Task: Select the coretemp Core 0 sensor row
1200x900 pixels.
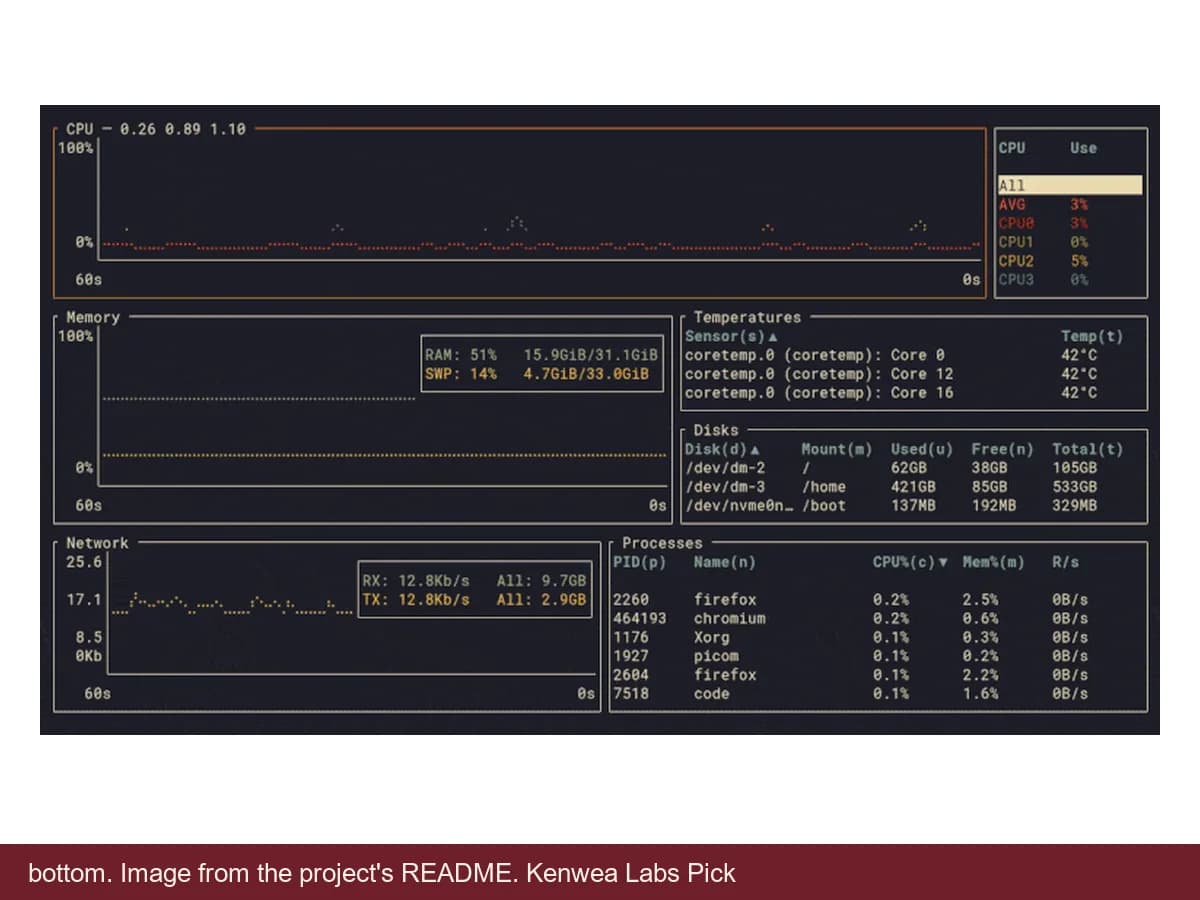Action: [x=914, y=355]
